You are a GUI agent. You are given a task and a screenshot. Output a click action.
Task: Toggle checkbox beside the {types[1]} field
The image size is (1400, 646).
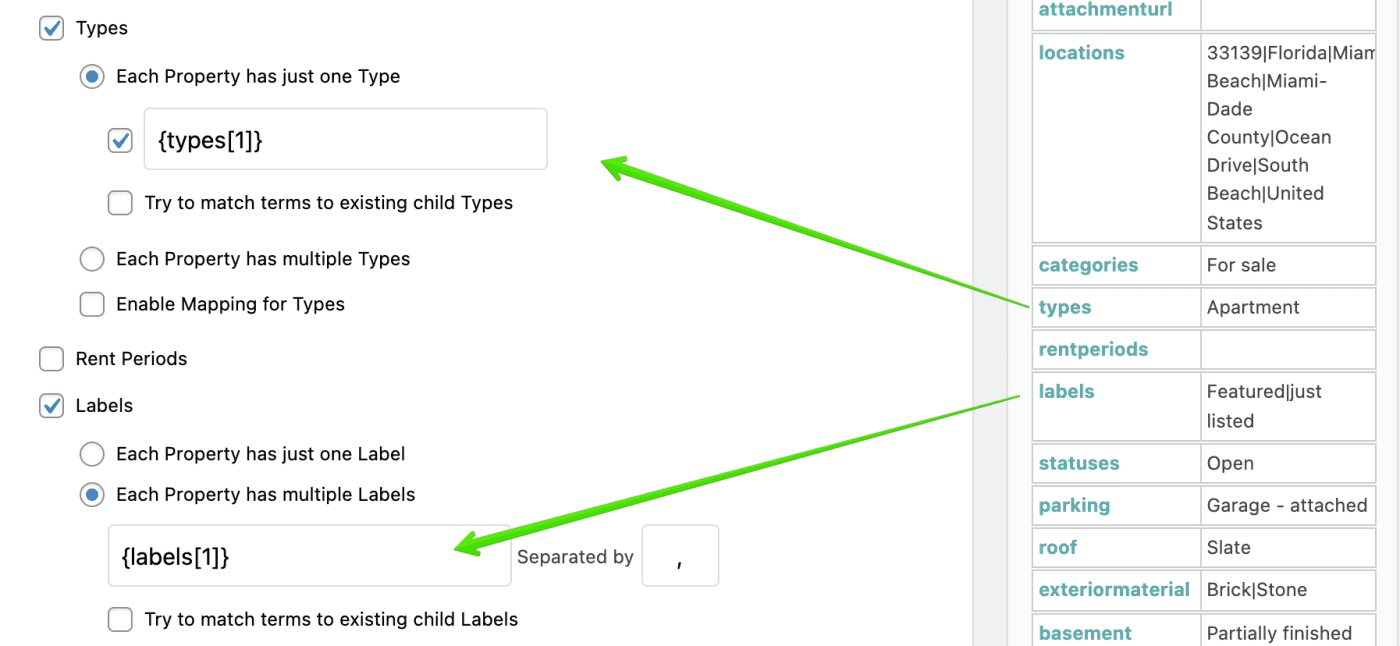pyautogui.click(x=120, y=140)
